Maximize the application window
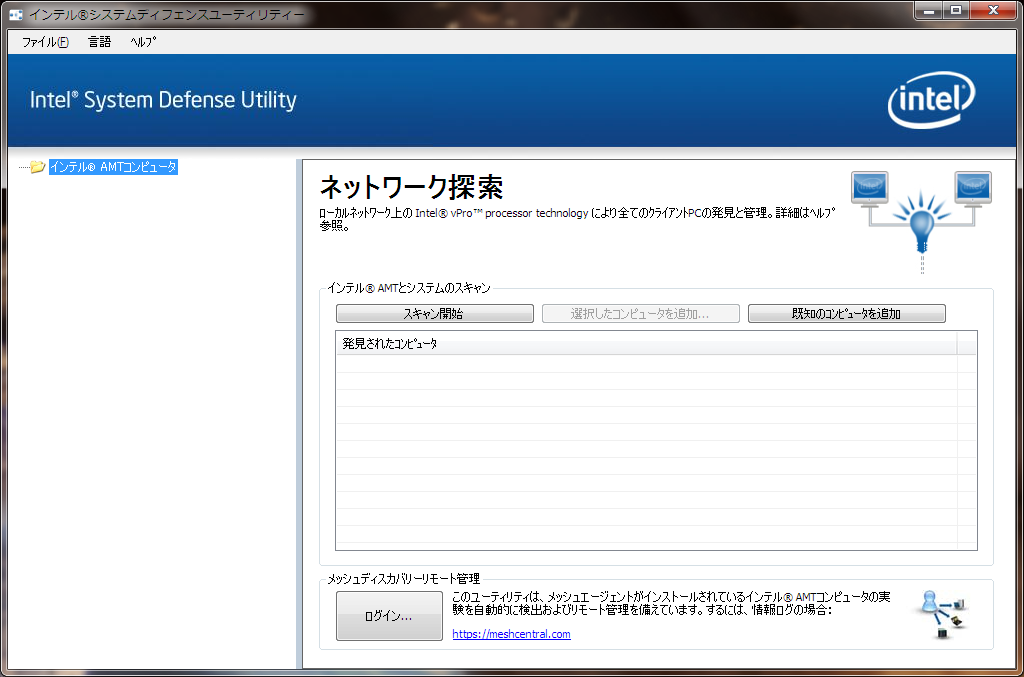This screenshot has height=677, width=1024. pyautogui.click(x=956, y=10)
